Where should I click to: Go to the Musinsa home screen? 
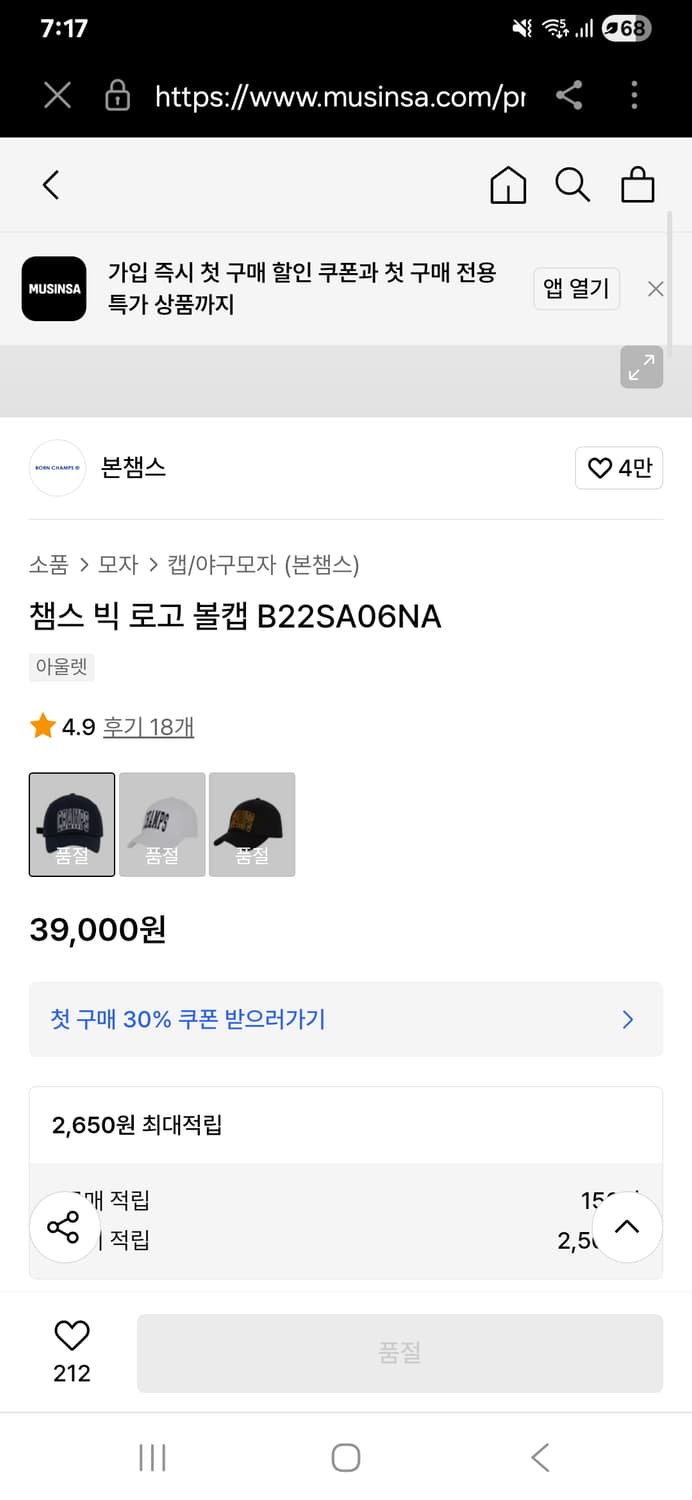point(508,185)
